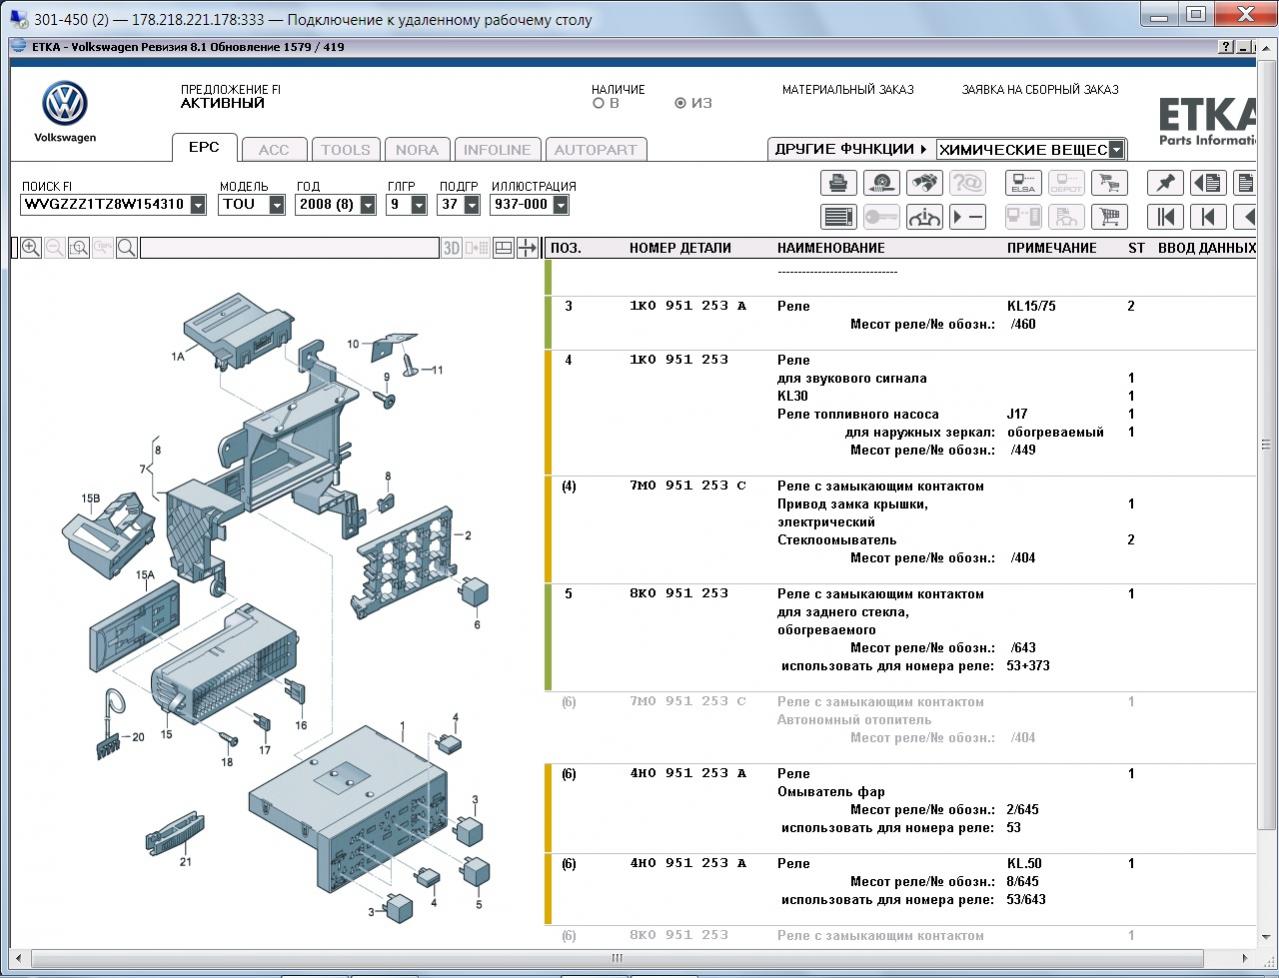
Task: Switch to the INFOLINE tab
Action: (x=497, y=150)
